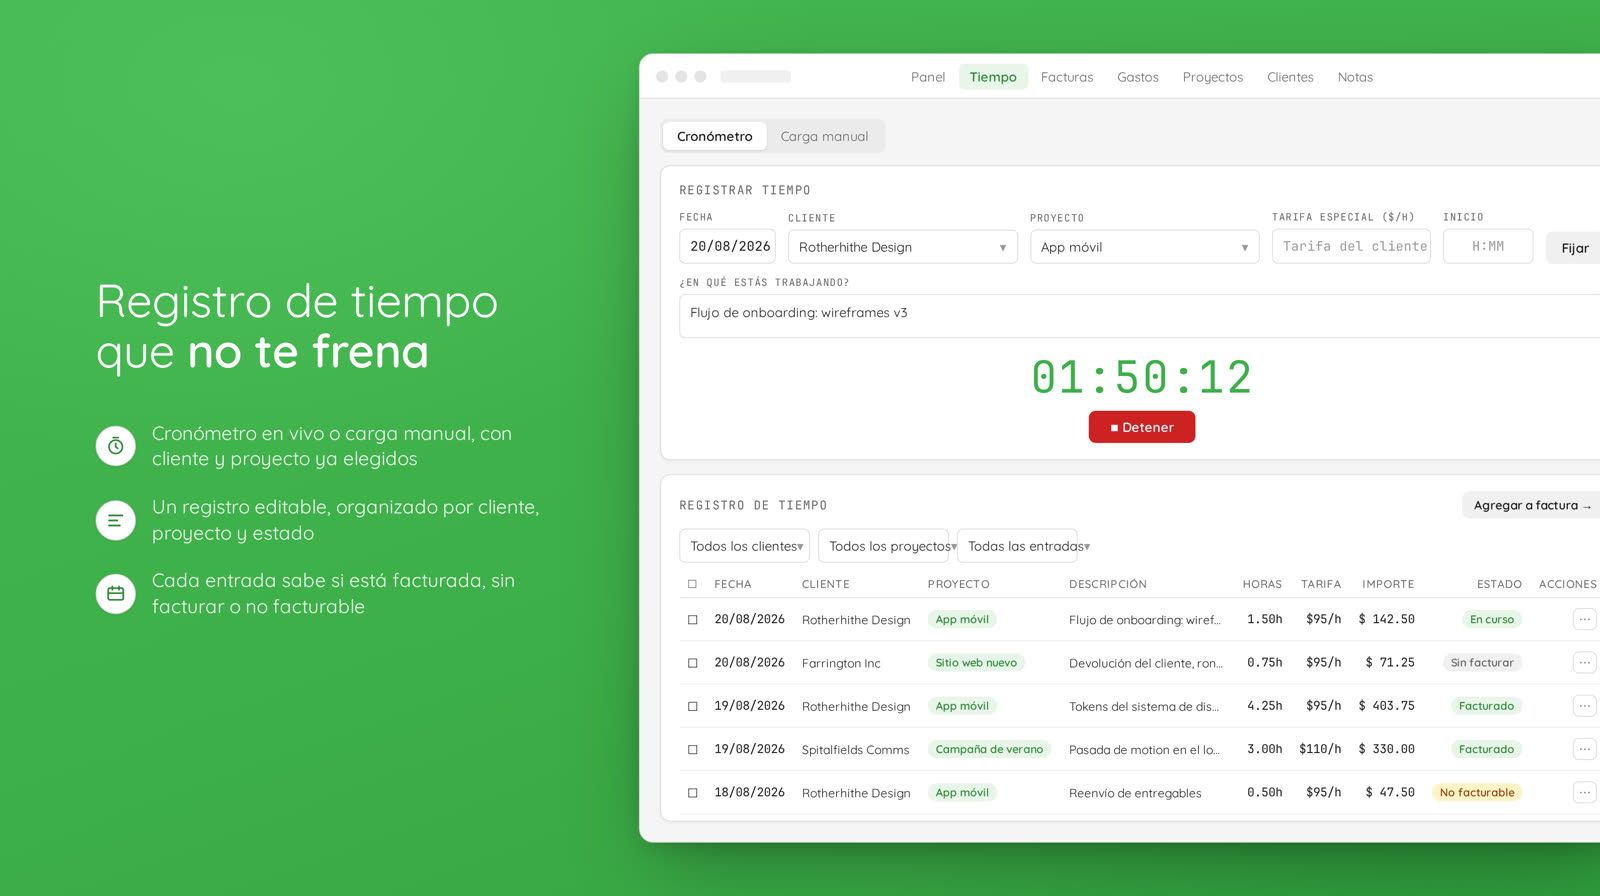The height and width of the screenshot is (896, 1600).
Task: Click the Fecha date field
Action: [x=727, y=246]
